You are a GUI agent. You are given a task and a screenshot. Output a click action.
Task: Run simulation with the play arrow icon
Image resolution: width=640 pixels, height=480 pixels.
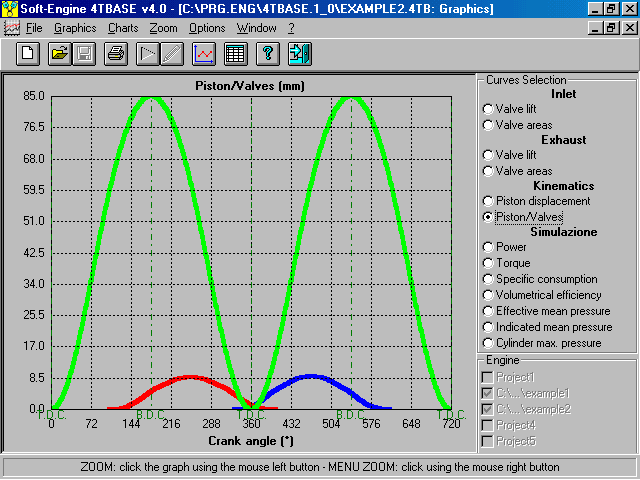[148, 54]
